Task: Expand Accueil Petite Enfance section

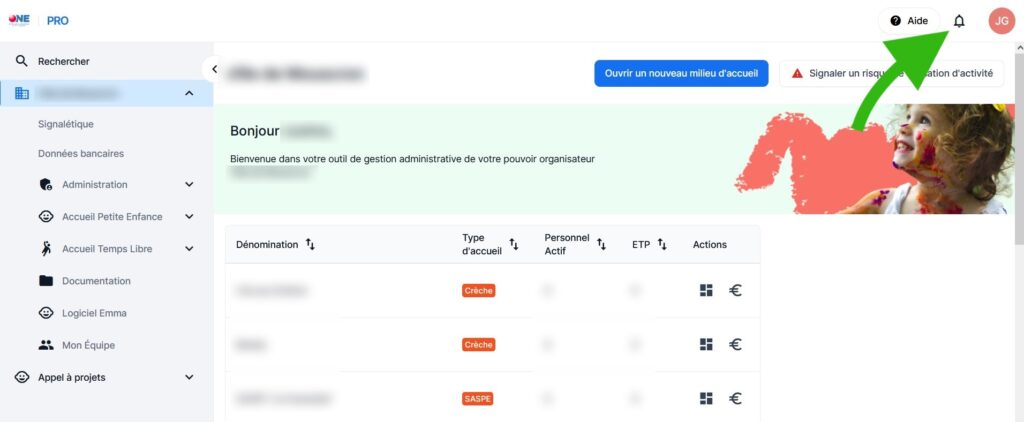Action: tap(189, 216)
